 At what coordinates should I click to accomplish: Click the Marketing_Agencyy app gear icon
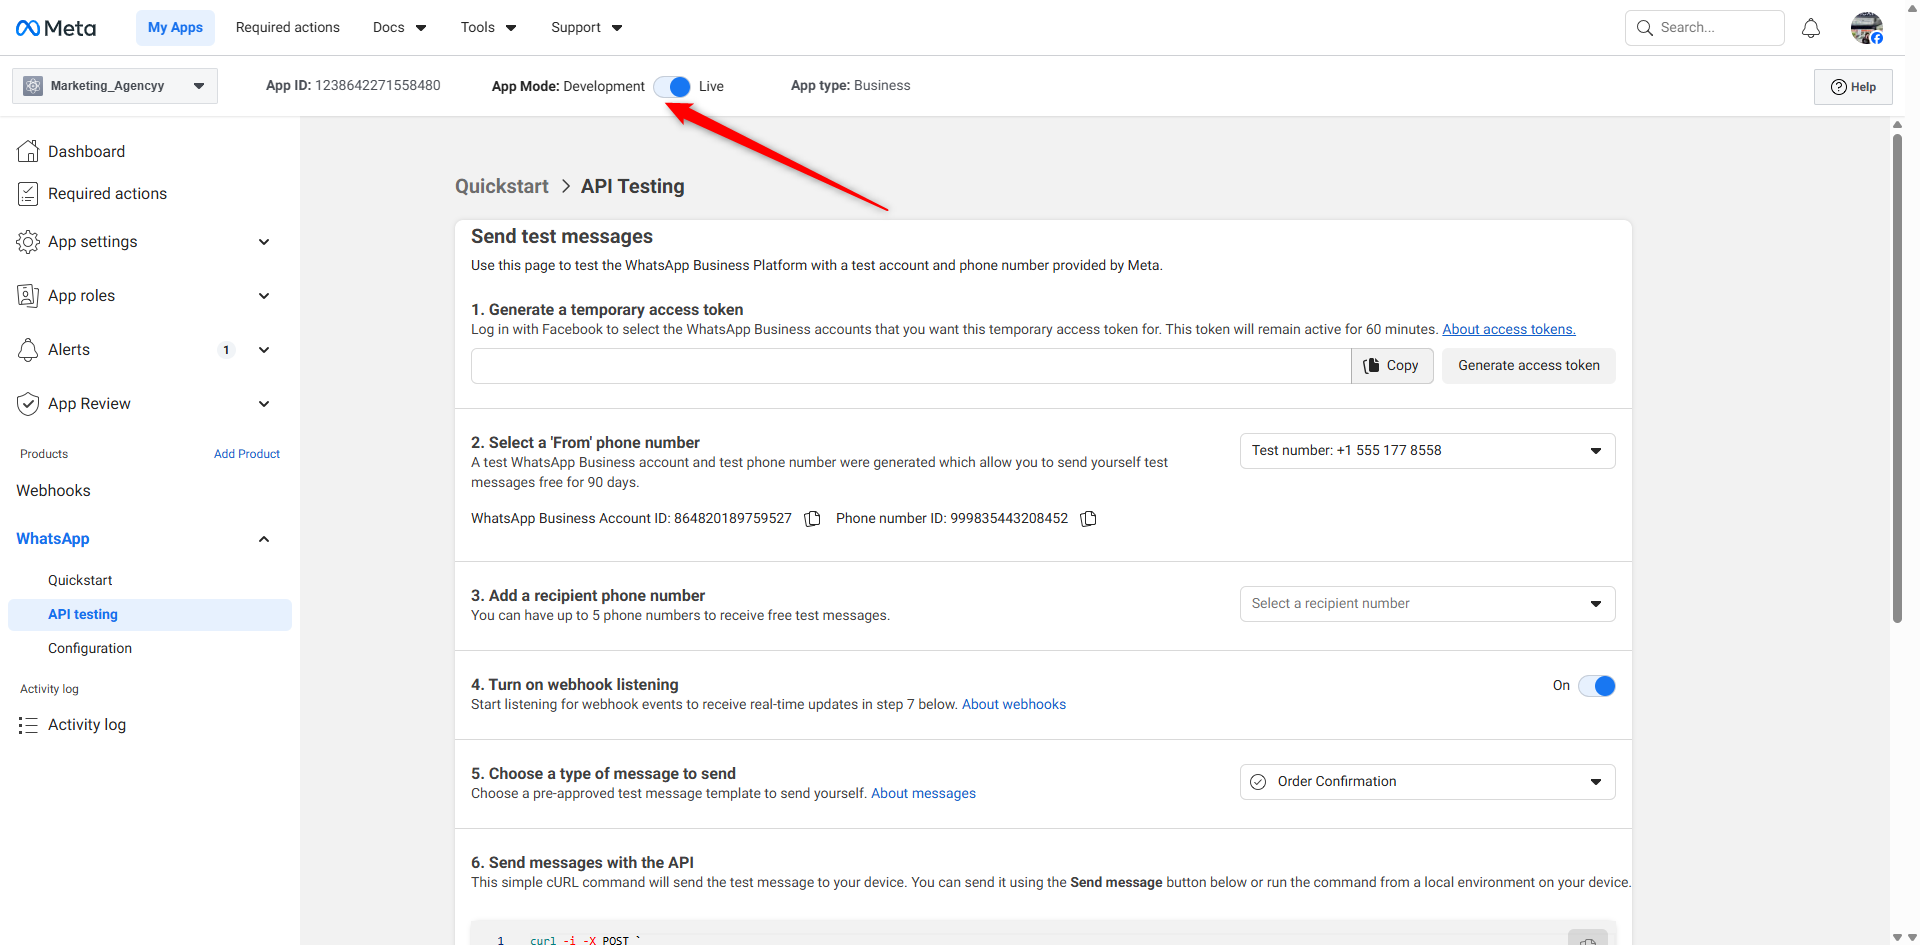(33, 86)
